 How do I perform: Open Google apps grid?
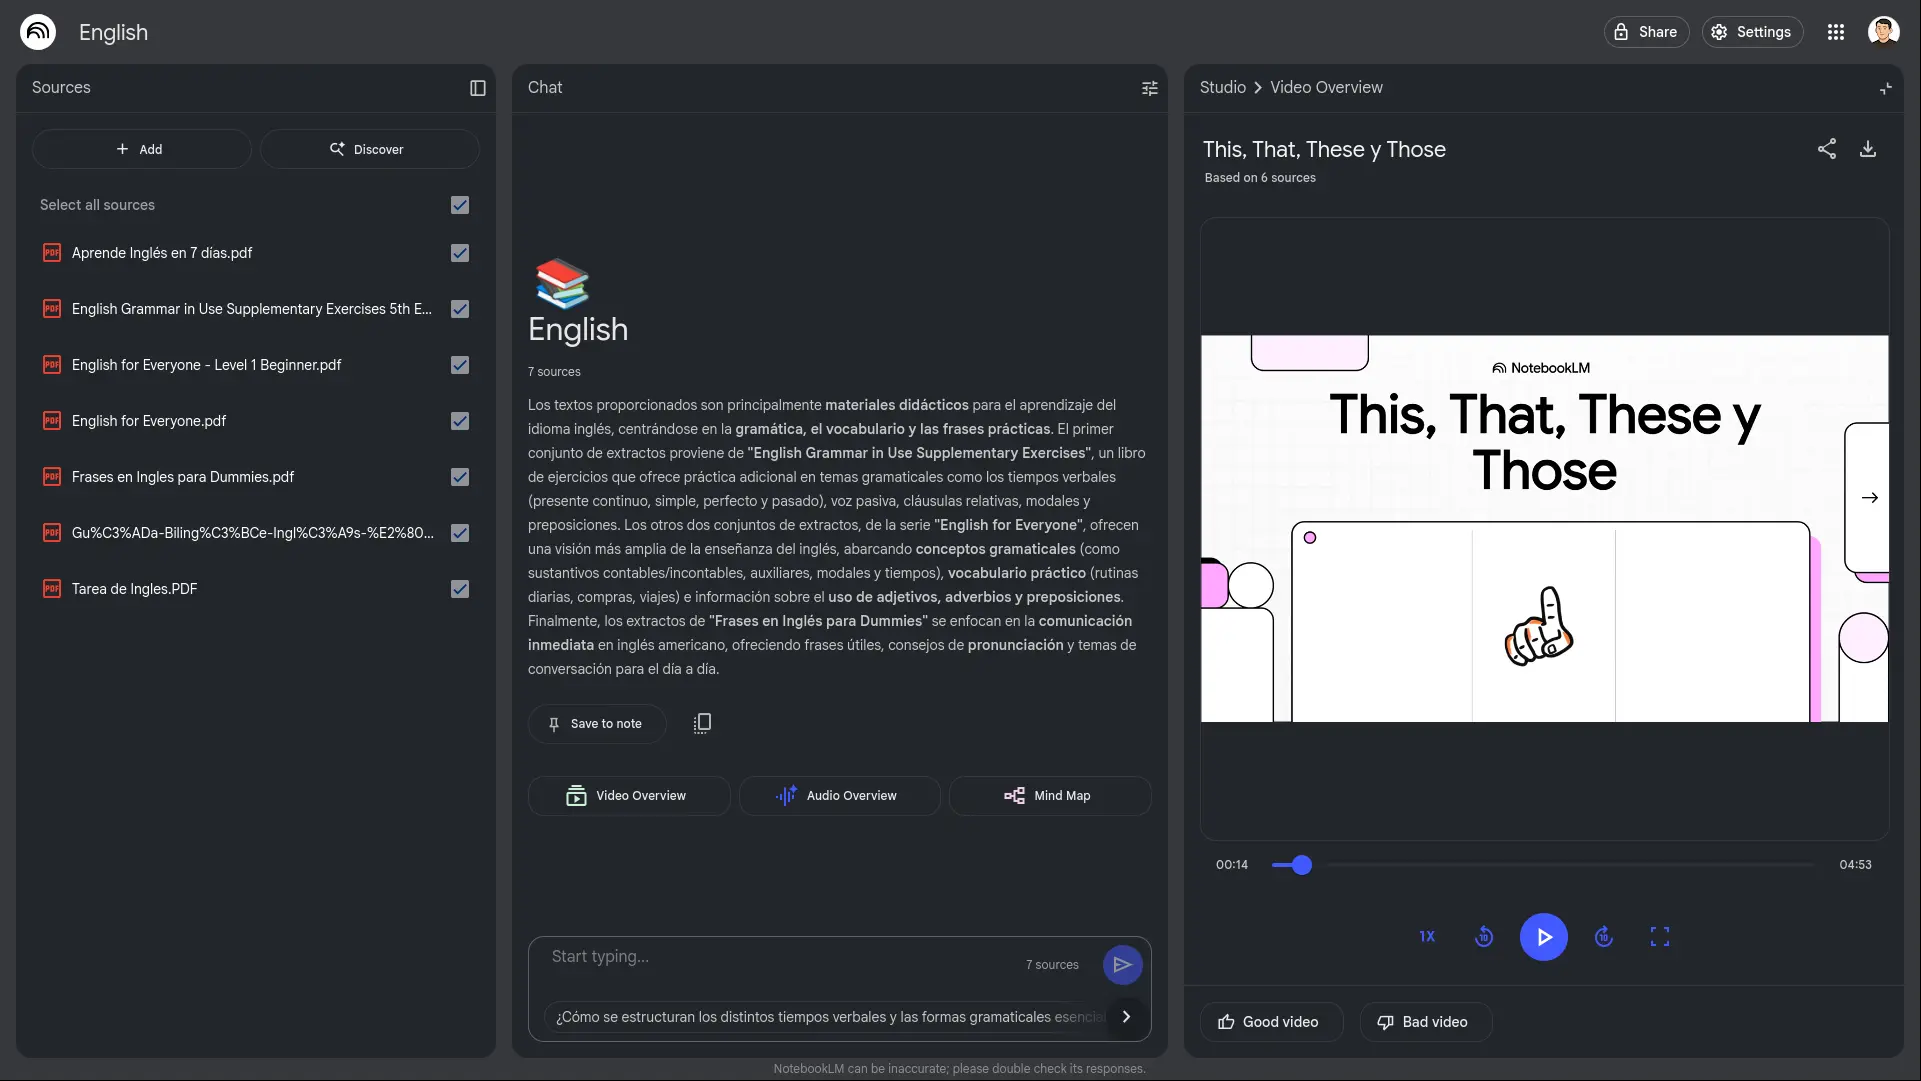[1836, 32]
